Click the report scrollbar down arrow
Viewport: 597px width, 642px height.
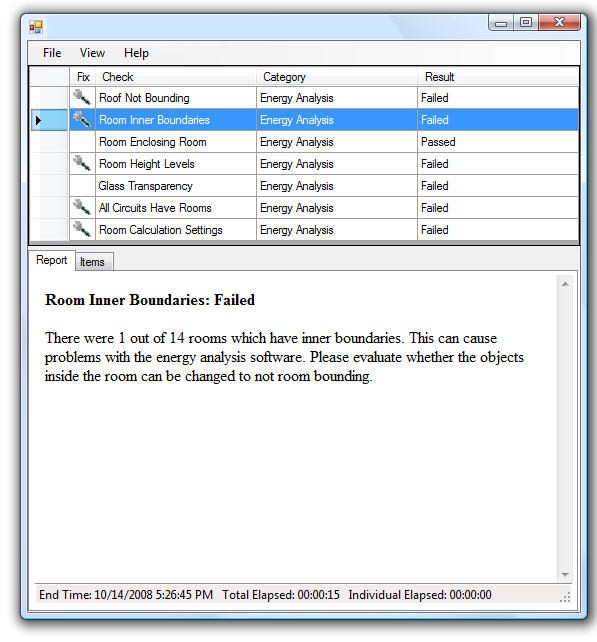coord(565,574)
